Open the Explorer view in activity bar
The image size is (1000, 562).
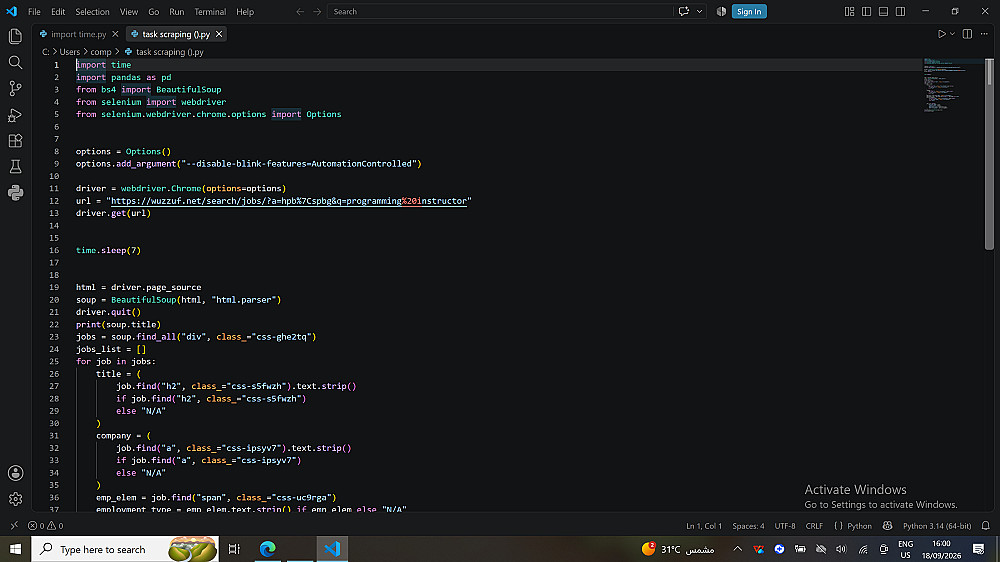15,36
